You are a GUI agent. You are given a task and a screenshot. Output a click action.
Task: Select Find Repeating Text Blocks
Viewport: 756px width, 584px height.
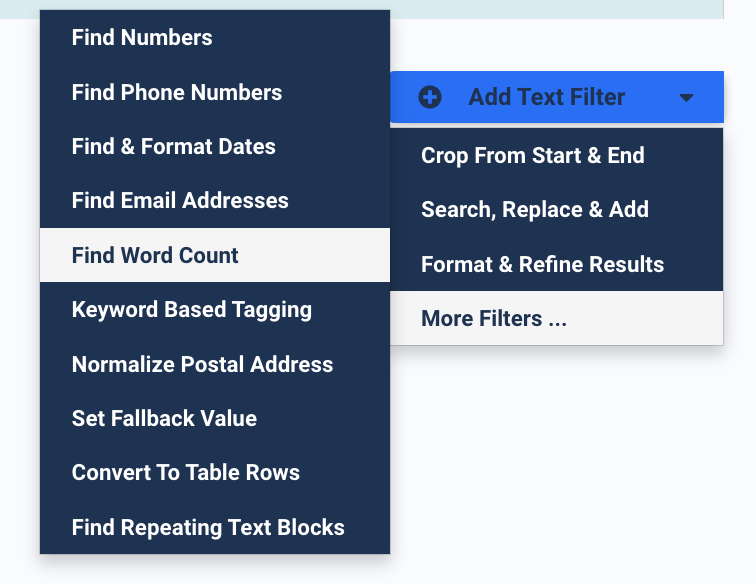[215, 527]
